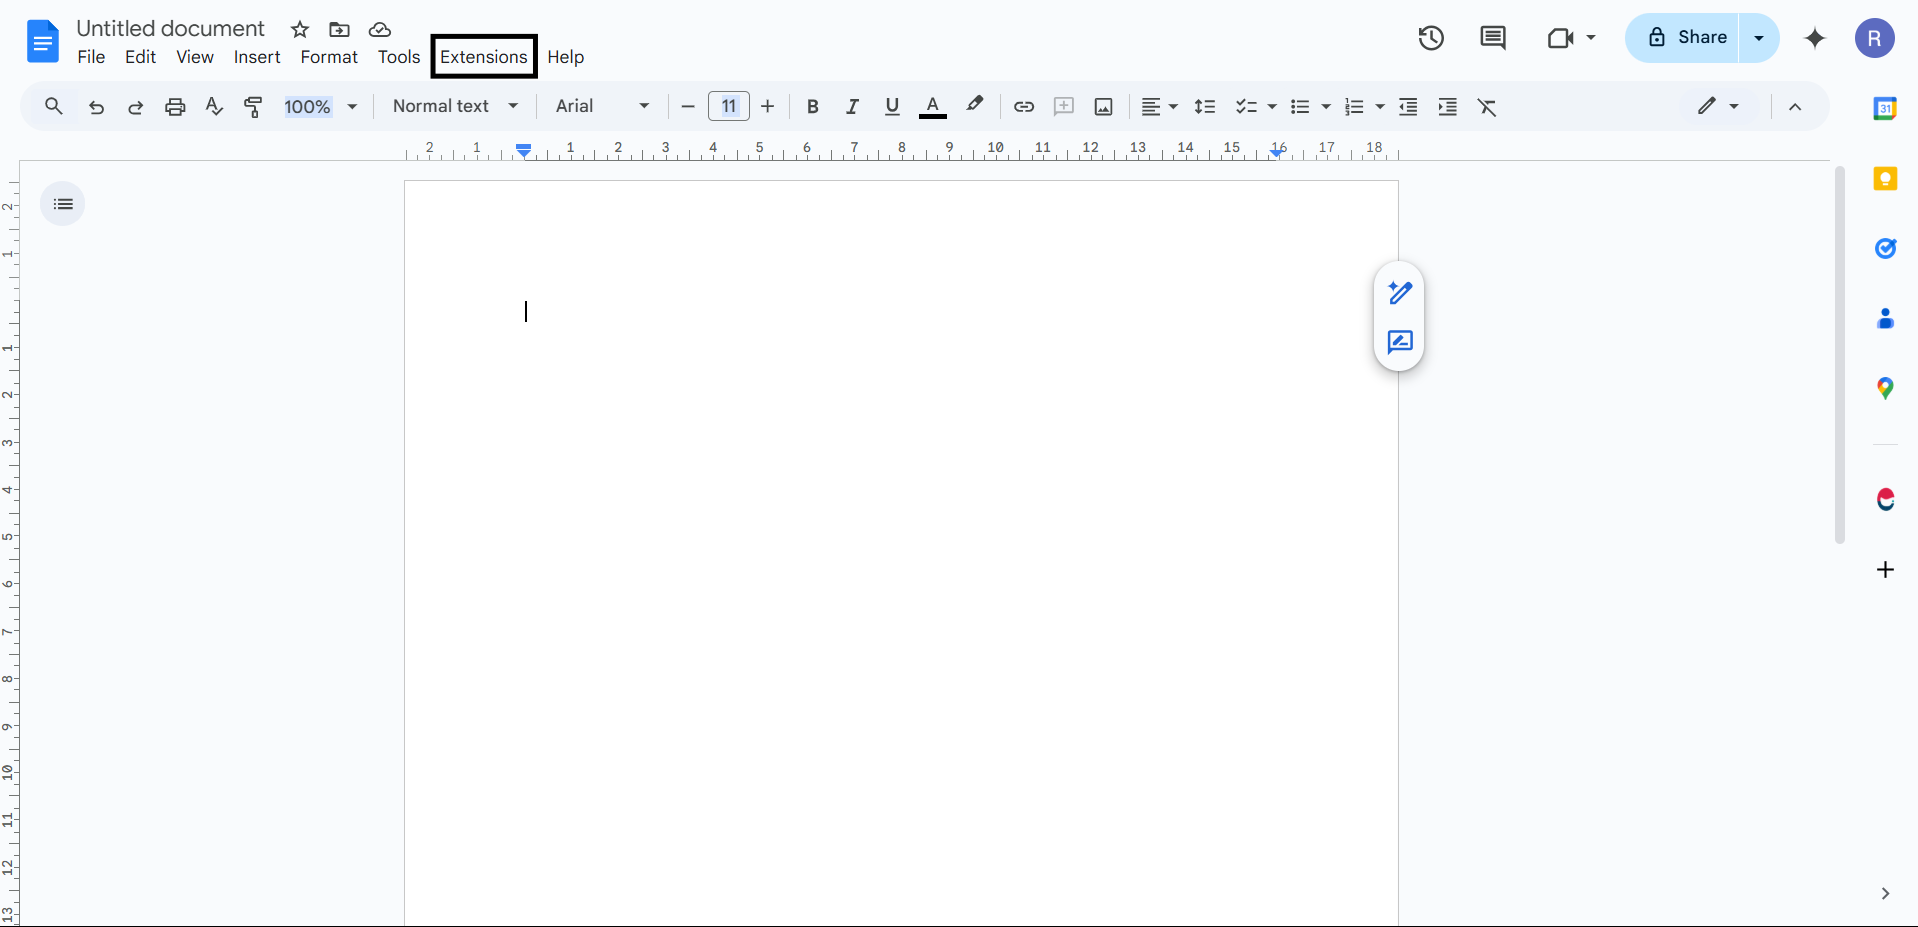Open the numbered list dropdown arrow

pyautogui.click(x=1380, y=107)
